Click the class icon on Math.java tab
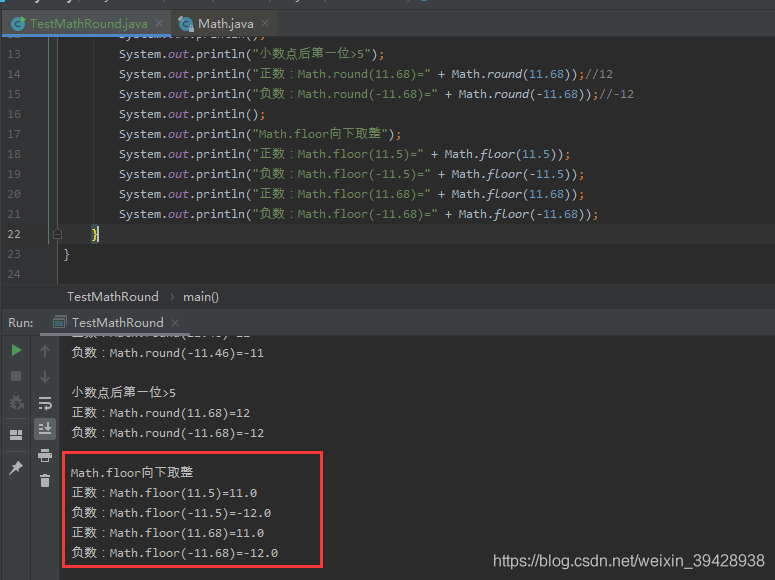The image size is (775, 580). coord(185,23)
